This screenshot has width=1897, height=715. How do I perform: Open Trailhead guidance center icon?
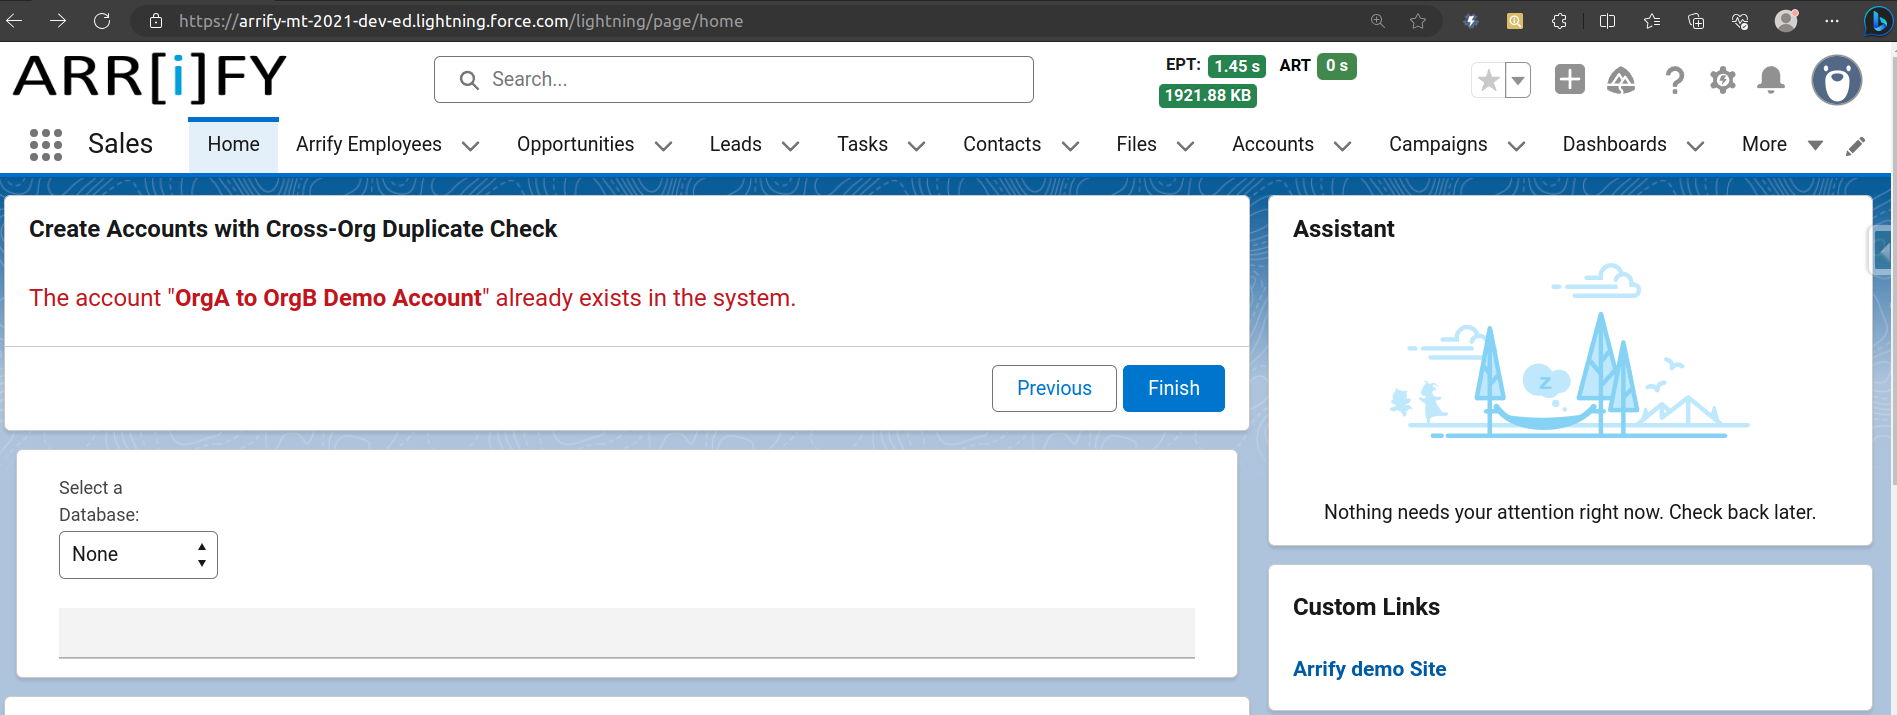[1620, 80]
